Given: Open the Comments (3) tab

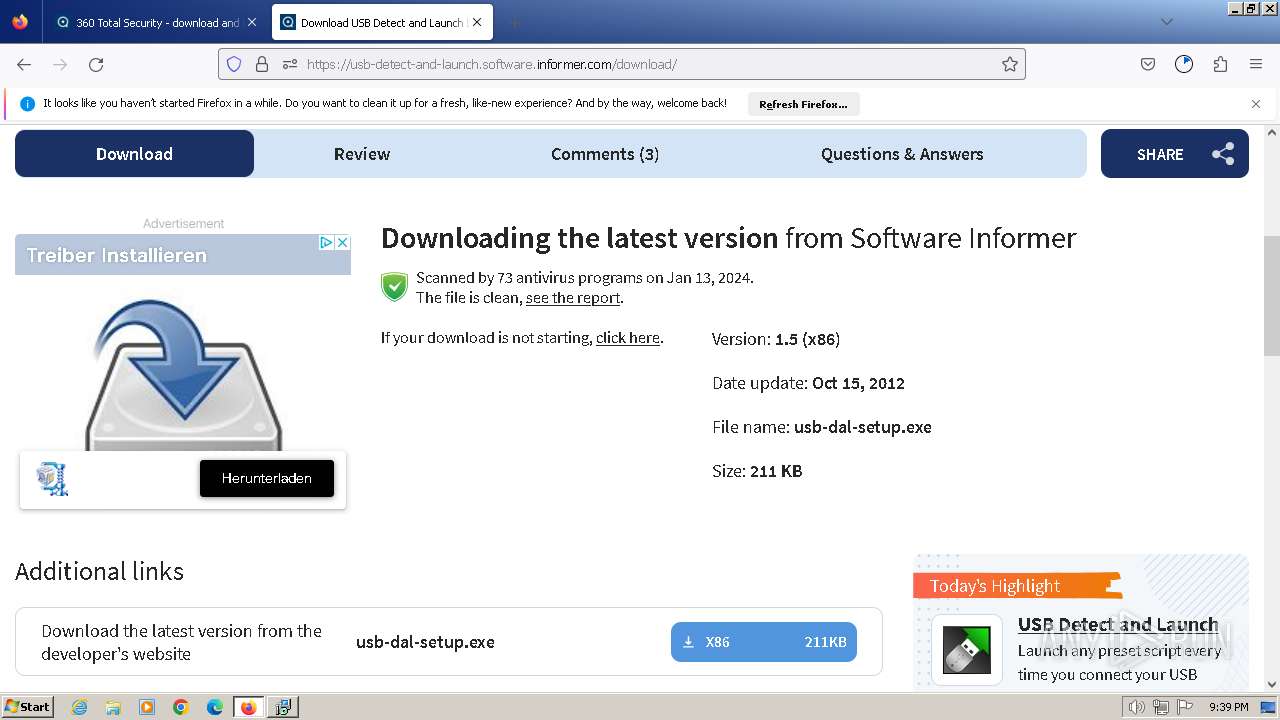Looking at the screenshot, I should click(605, 154).
